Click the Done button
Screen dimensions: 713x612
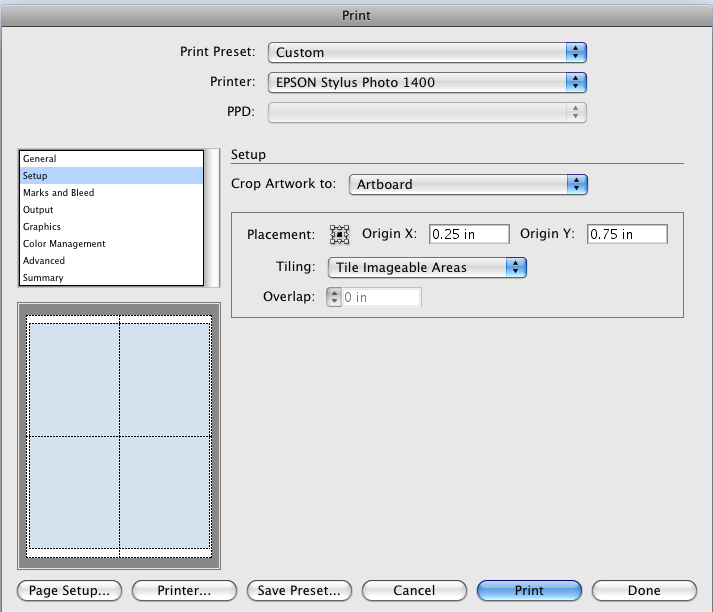coord(644,591)
